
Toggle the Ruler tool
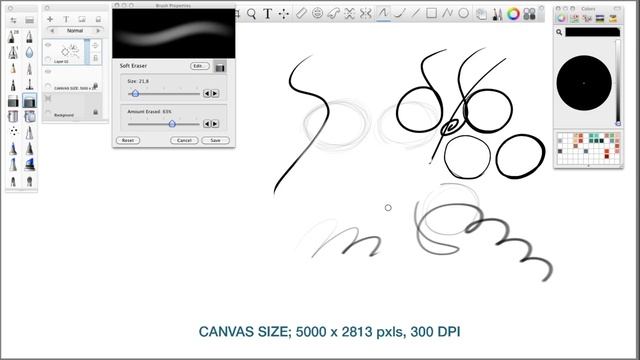coord(301,13)
